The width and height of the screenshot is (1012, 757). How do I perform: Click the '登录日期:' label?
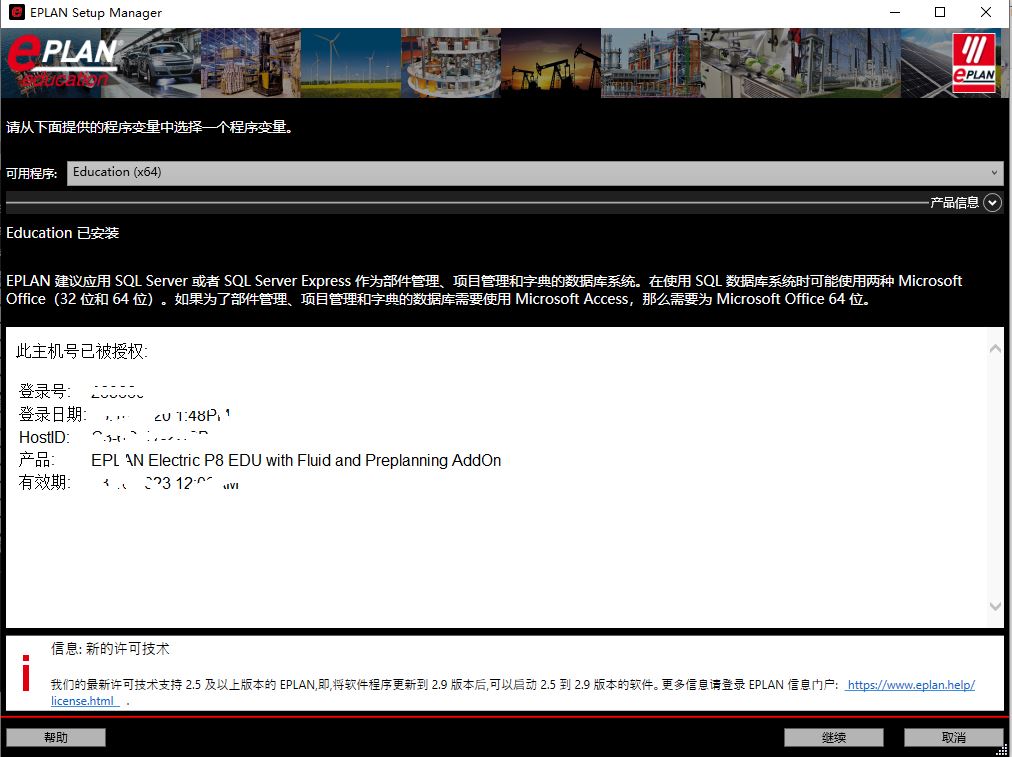[53, 414]
